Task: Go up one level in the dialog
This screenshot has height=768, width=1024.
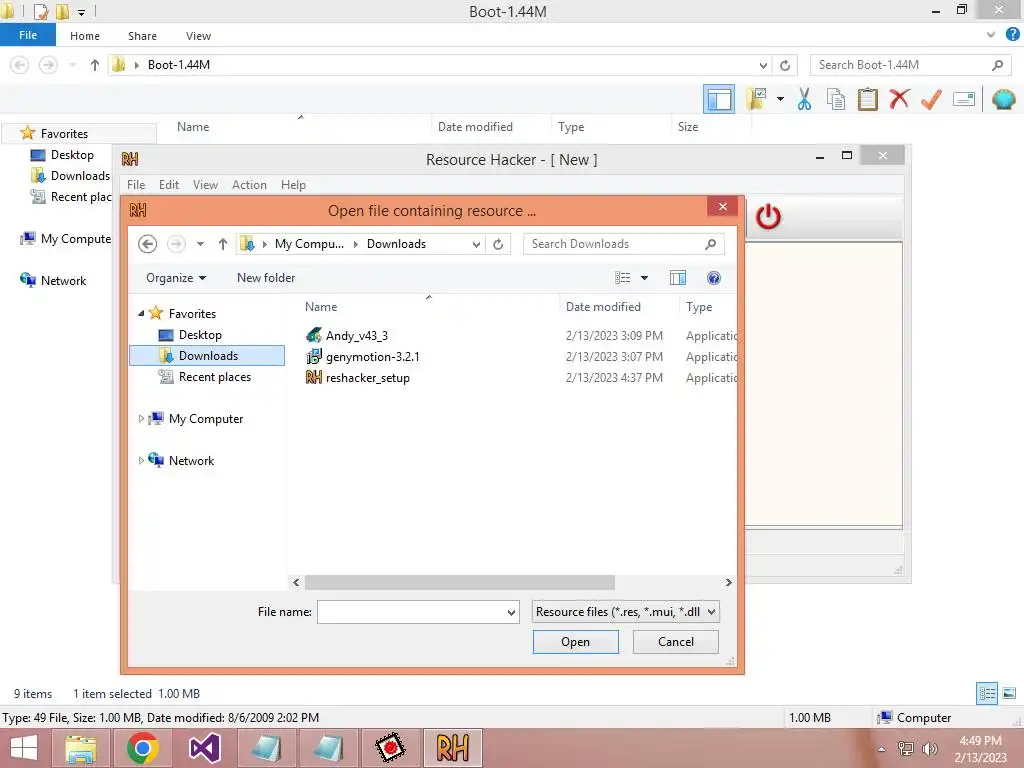Action: pyautogui.click(x=223, y=244)
